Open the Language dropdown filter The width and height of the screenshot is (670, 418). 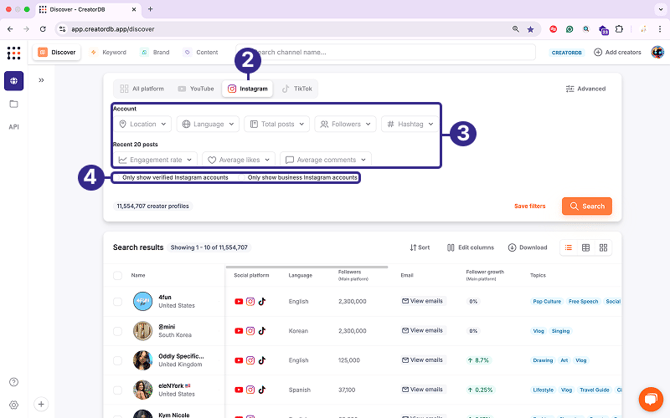[x=208, y=124]
